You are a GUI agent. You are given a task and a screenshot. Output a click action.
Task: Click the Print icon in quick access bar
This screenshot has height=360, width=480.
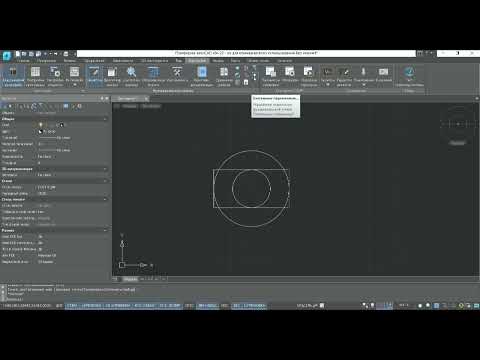(x=66, y=53)
